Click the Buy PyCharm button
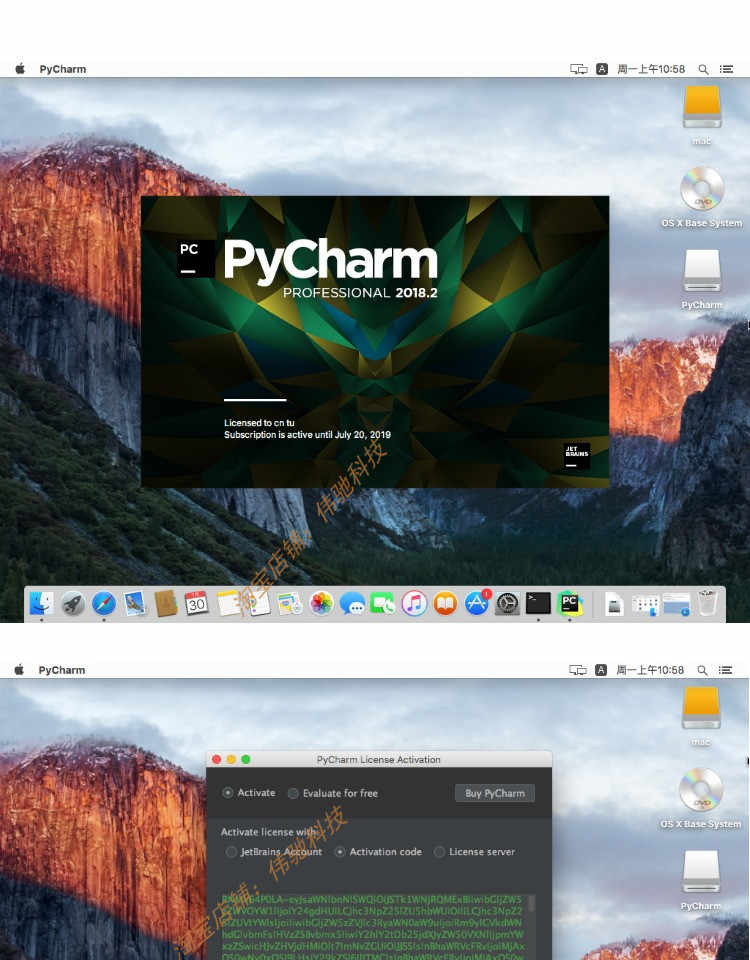Screen dimensions: 750x960 (495, 793)
